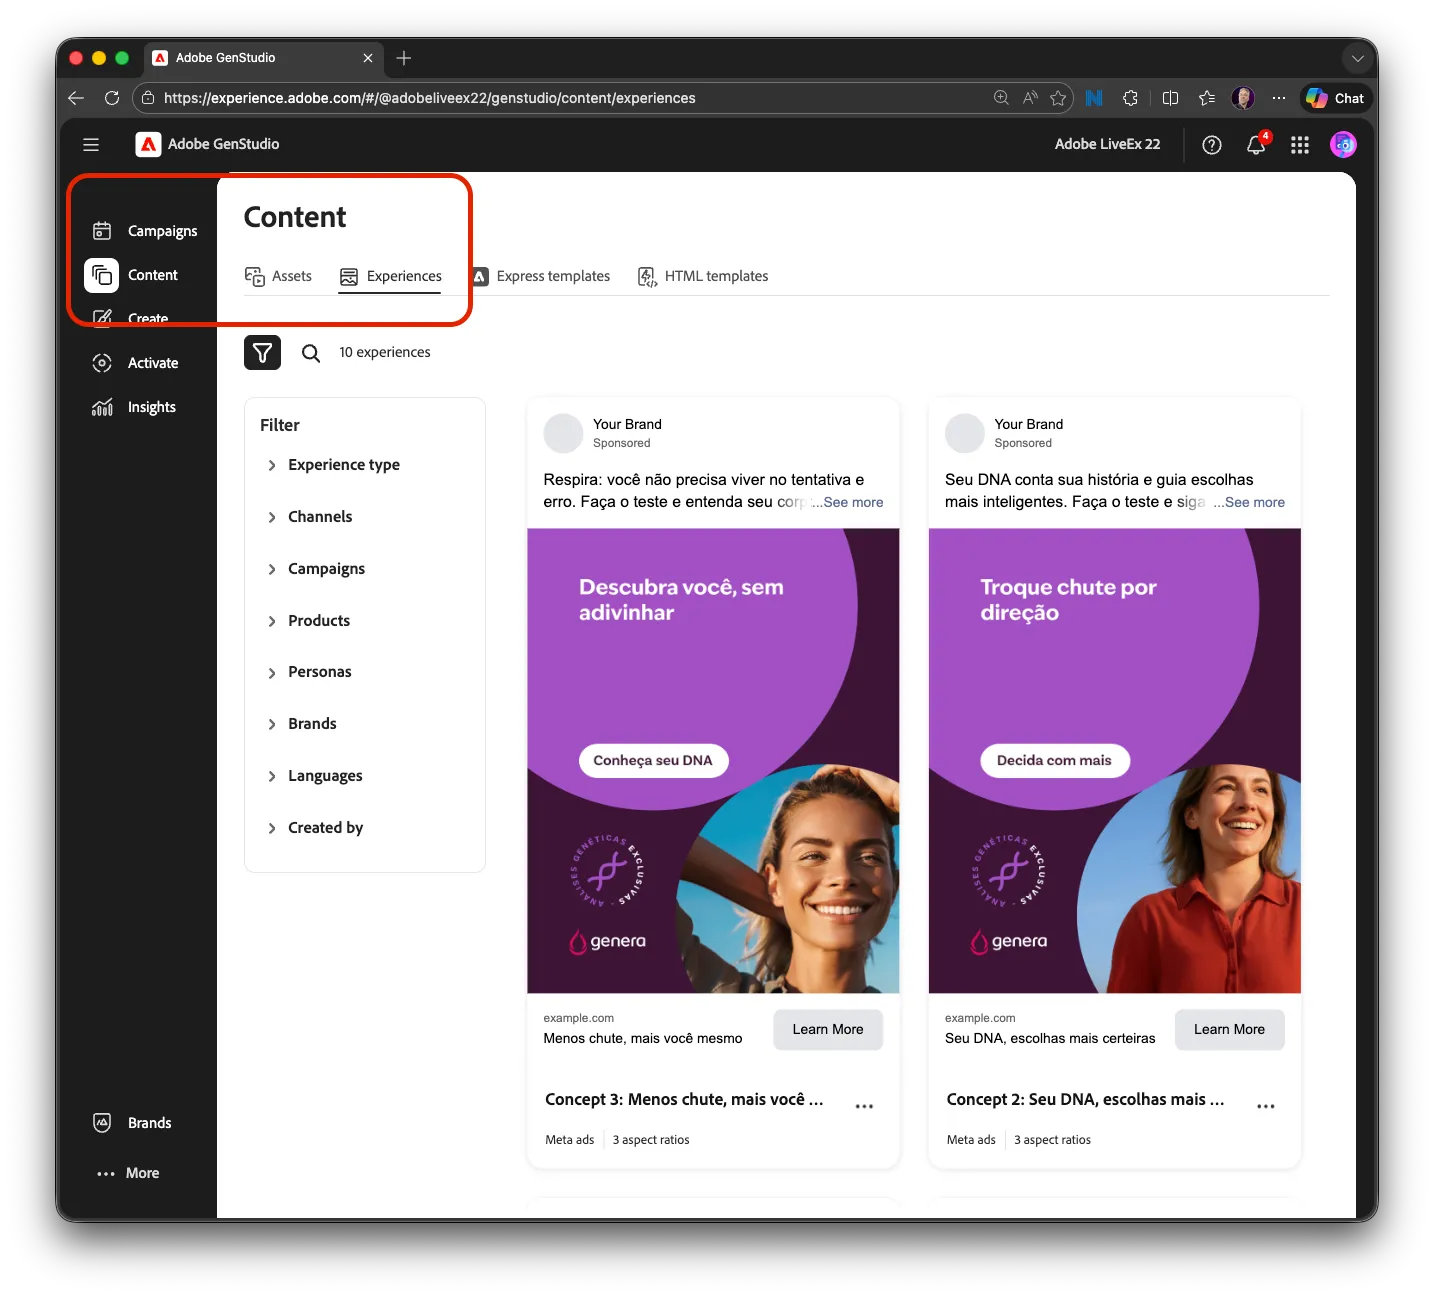
Task: Open the app switcher grid icon
Action: tap(1300, 145)
